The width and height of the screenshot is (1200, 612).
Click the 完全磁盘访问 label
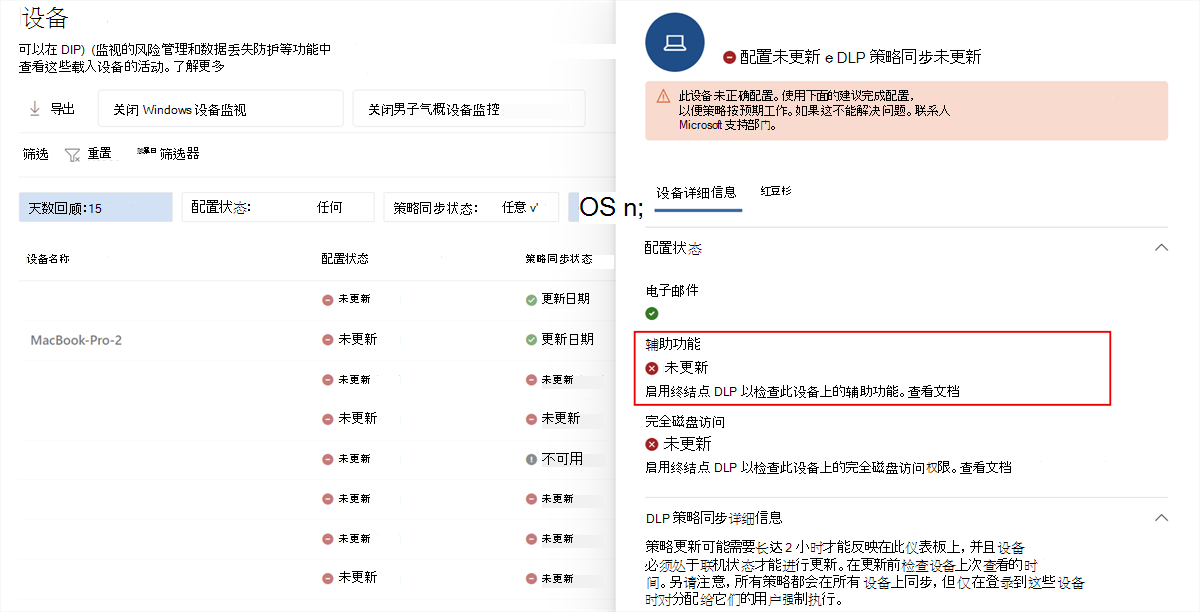[685, 422]
